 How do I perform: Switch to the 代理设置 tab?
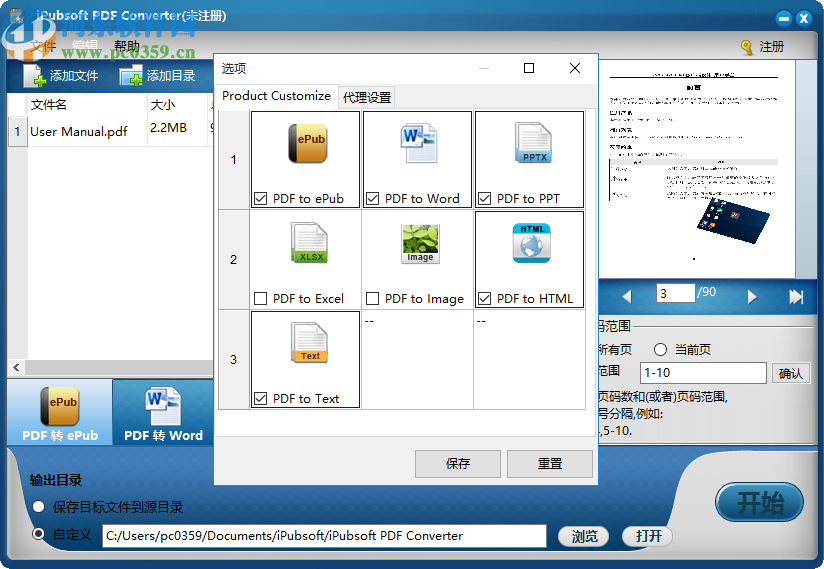[x=366, y=98]
